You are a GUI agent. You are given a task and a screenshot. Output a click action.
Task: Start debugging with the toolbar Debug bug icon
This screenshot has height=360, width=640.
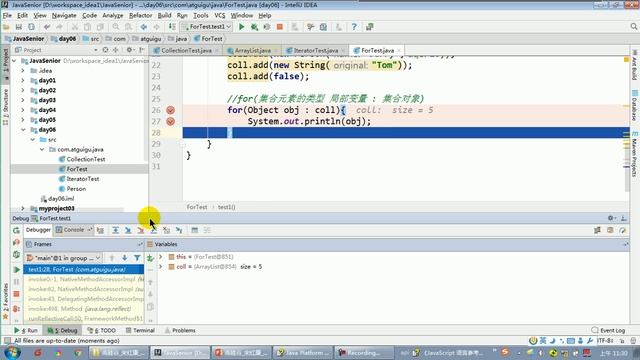pyautogui.click(x=254, y=27)
